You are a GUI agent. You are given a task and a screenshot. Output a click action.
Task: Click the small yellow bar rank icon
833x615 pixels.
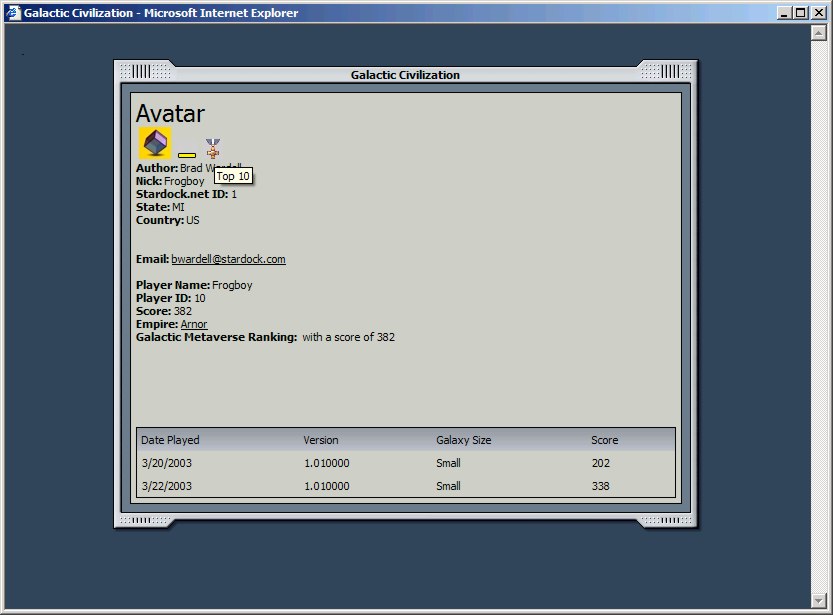[x=187, y=155]
